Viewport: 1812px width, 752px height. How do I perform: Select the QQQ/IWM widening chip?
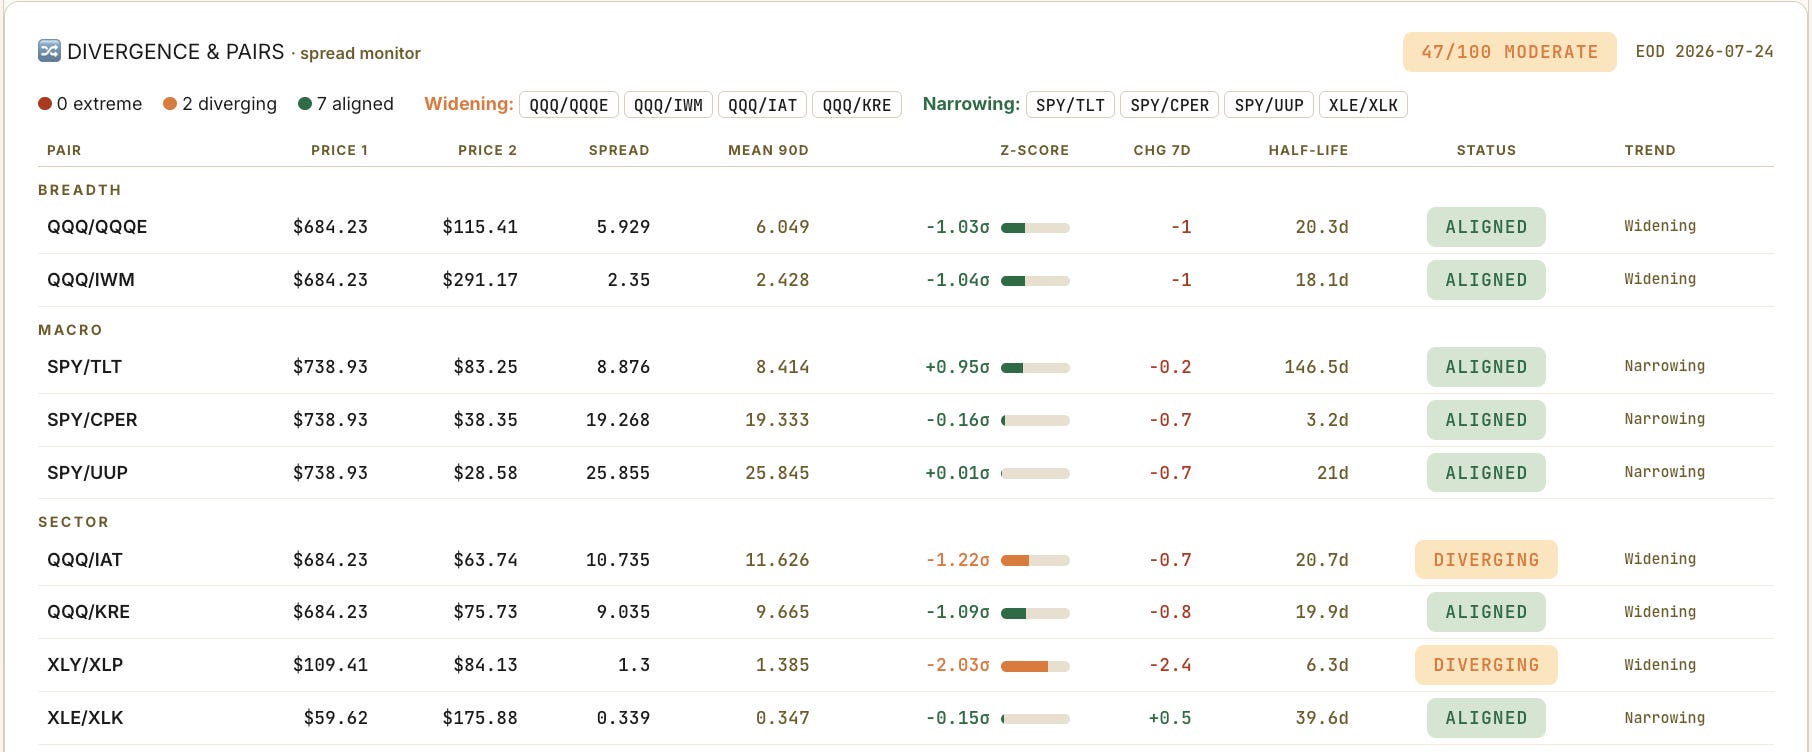(668, 105)
